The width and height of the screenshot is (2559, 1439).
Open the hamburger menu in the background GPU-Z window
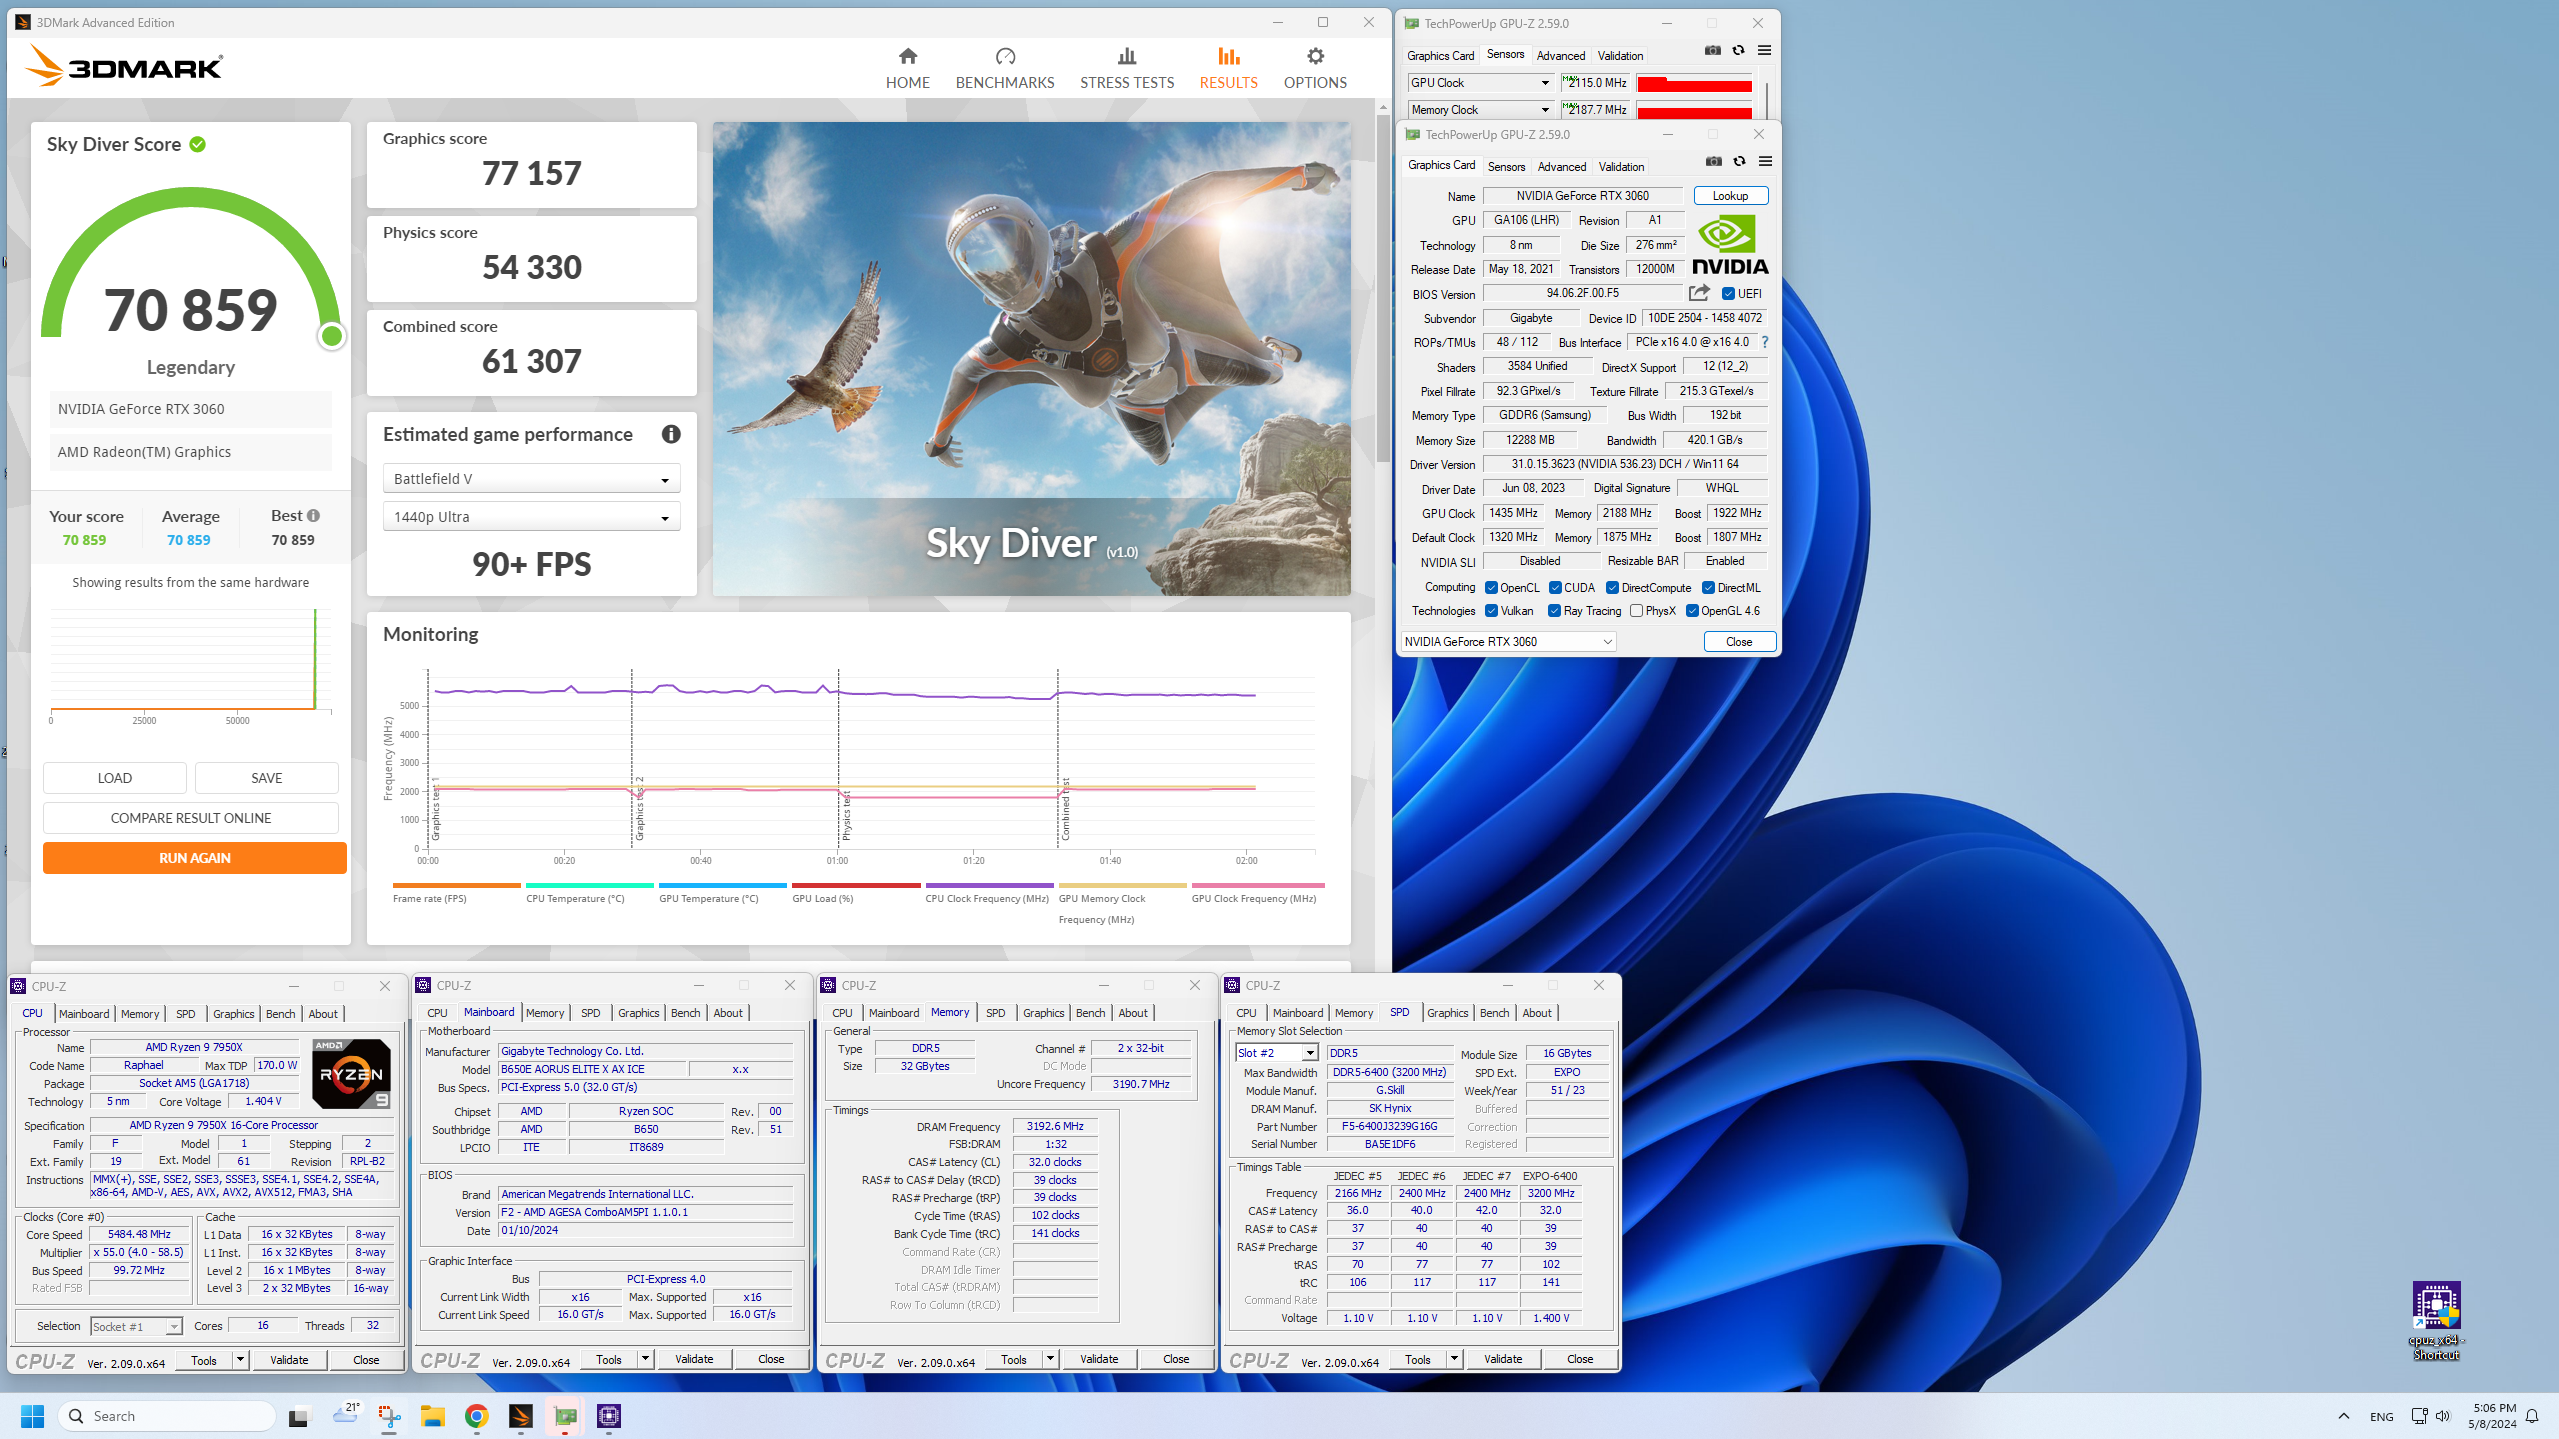click(1764, 50)
